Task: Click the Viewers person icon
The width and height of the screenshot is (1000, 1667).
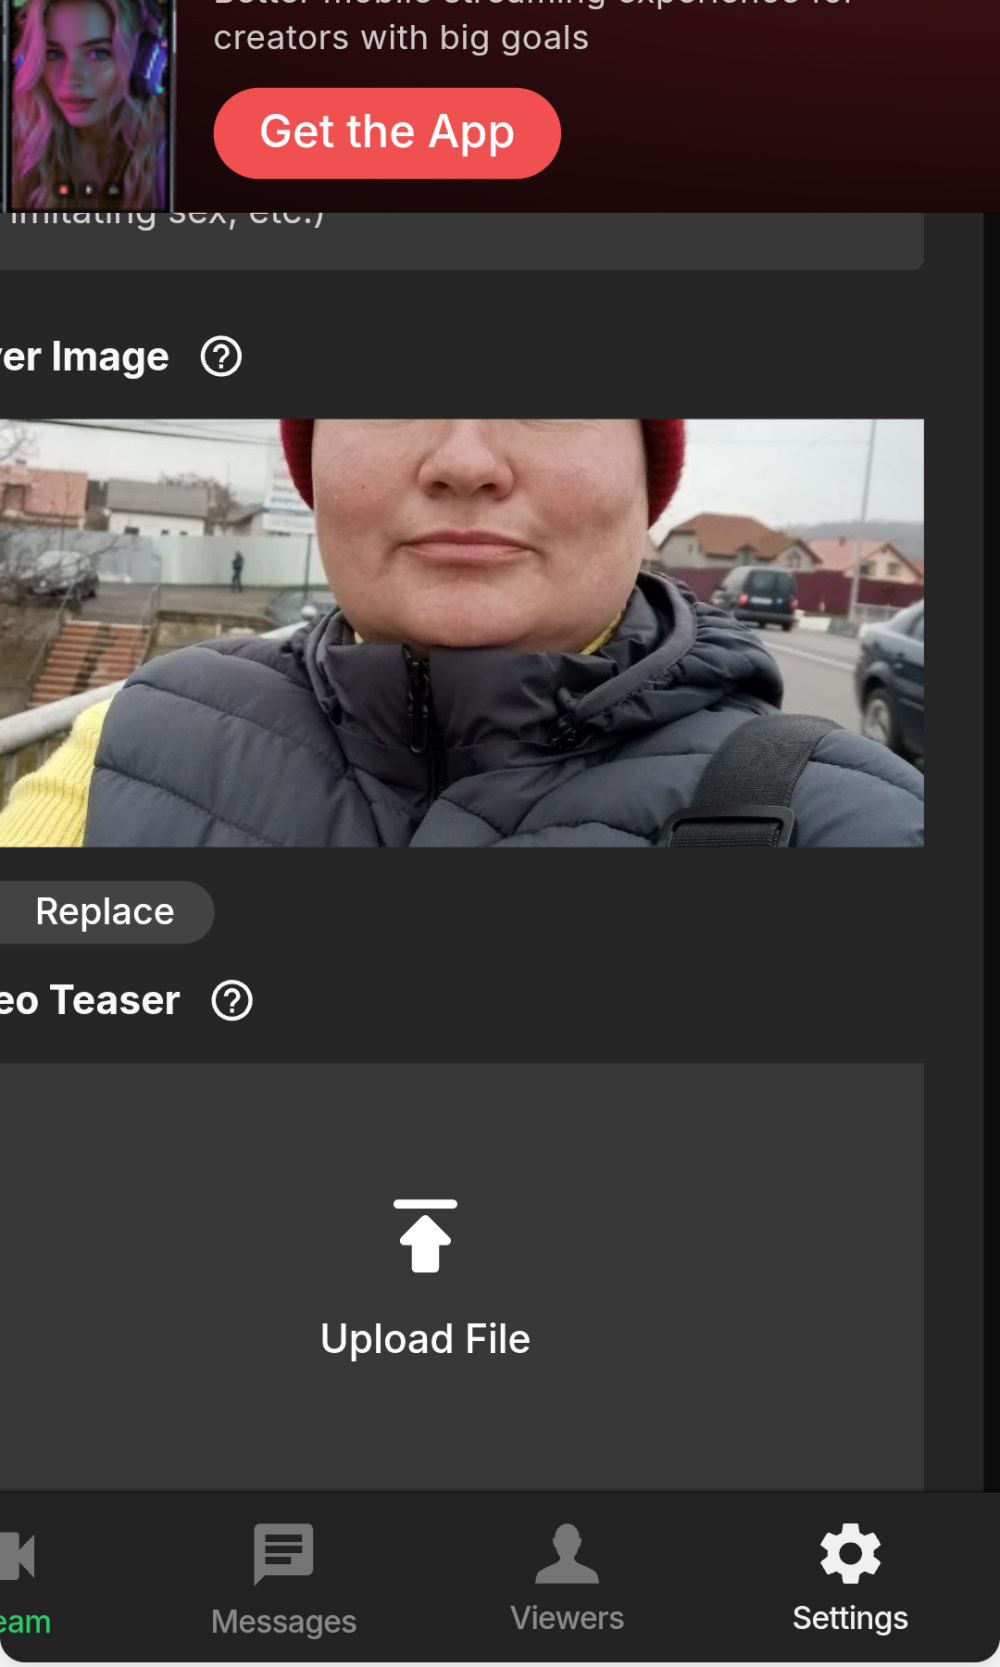Action: coord(567,1553)
